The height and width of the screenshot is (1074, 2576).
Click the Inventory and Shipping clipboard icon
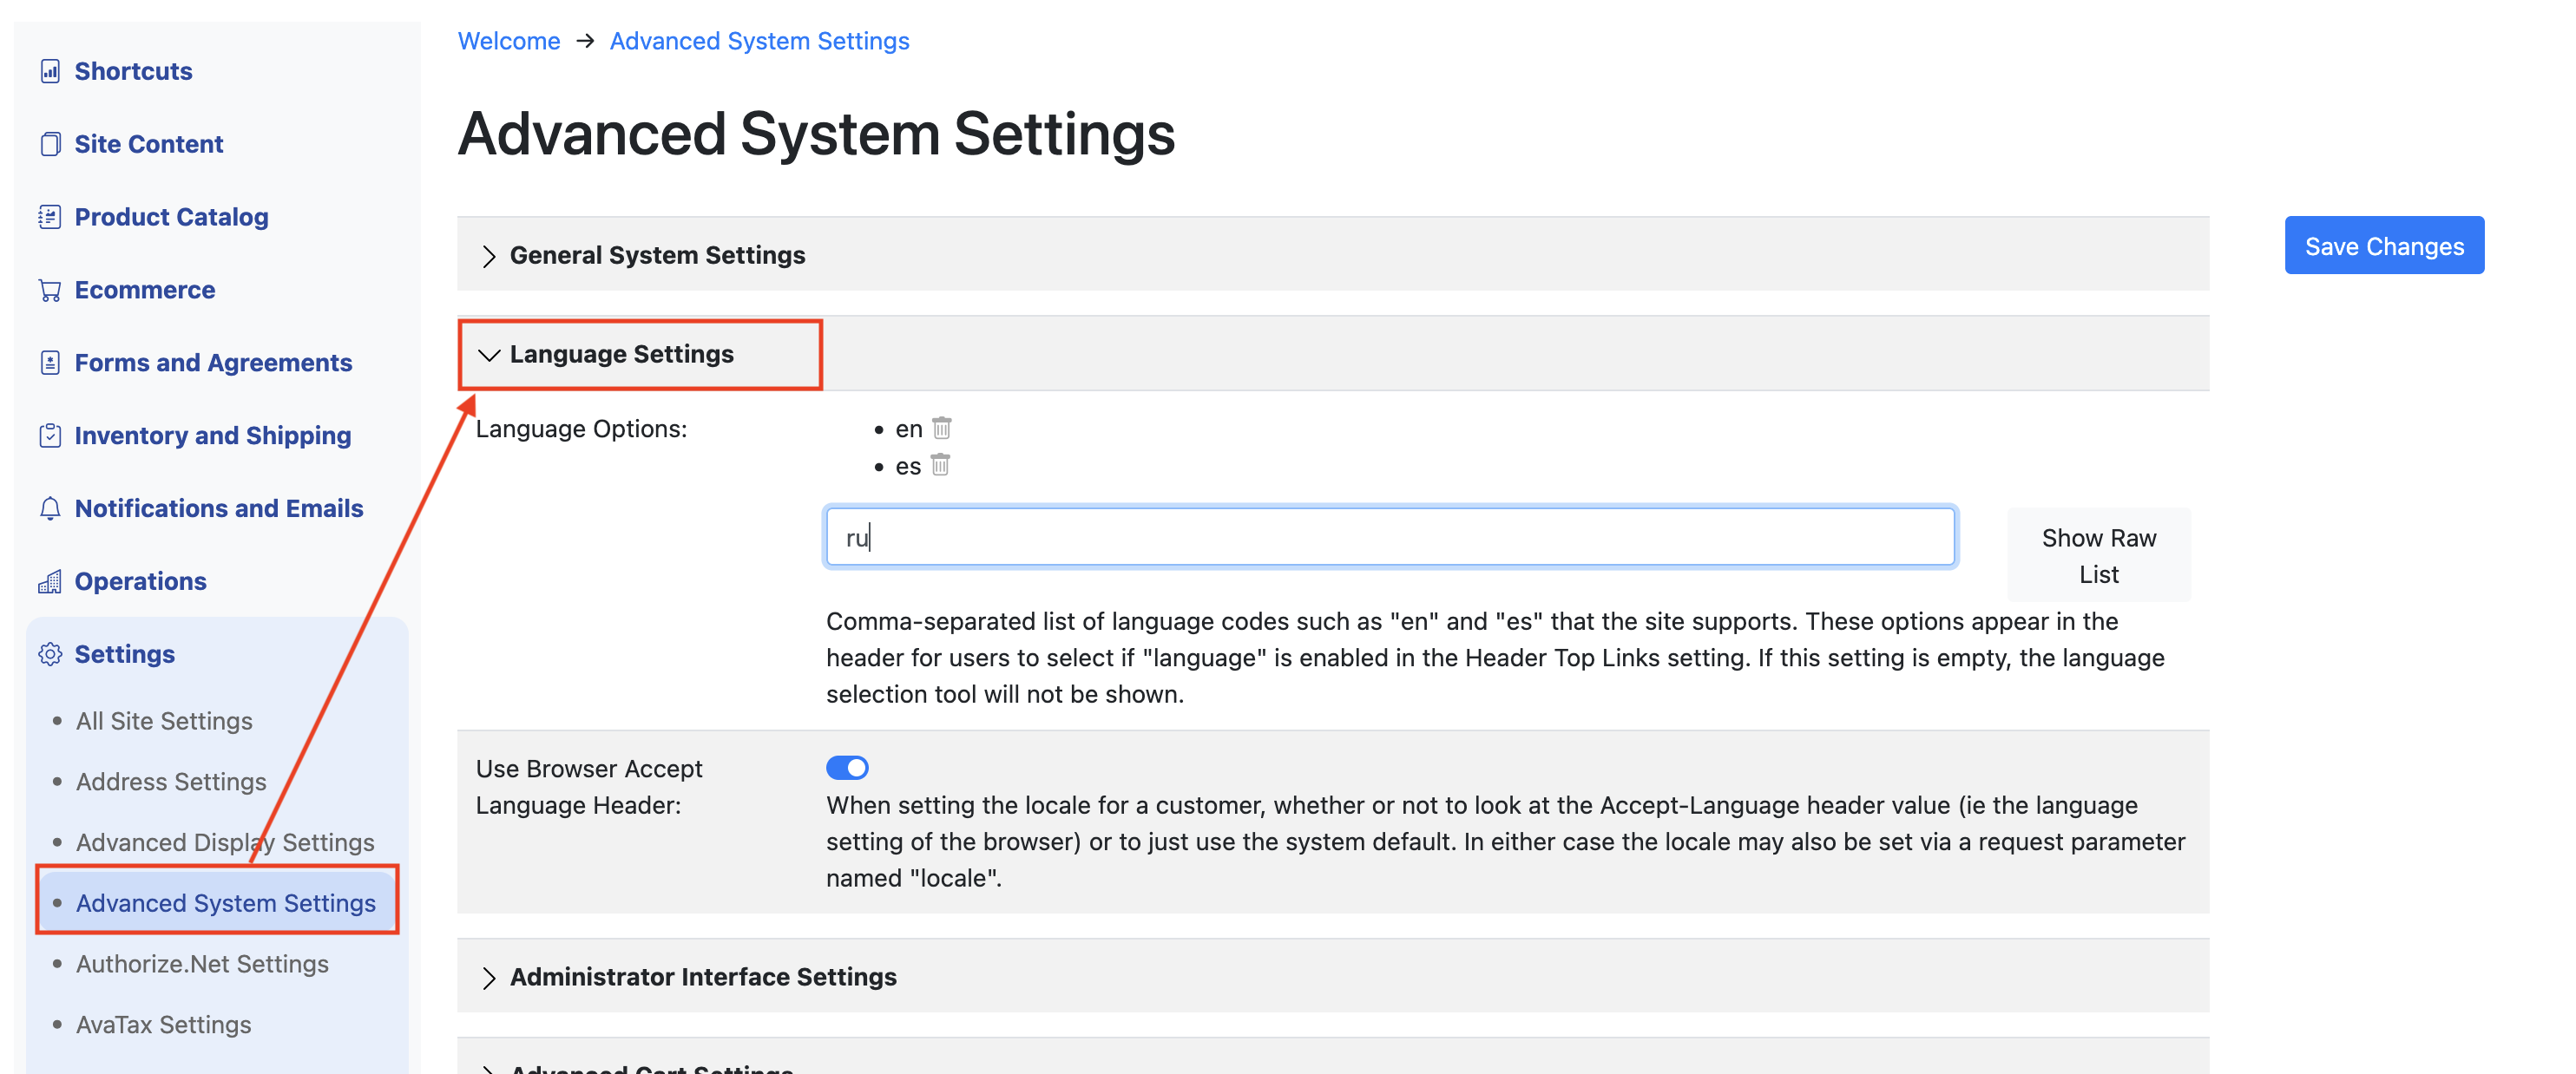50,436
